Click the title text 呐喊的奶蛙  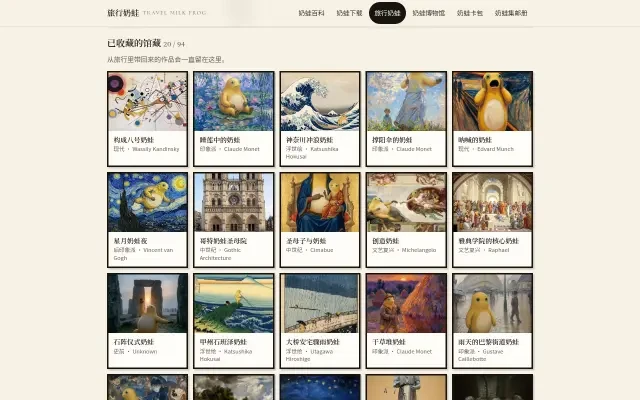click(475, 140)
